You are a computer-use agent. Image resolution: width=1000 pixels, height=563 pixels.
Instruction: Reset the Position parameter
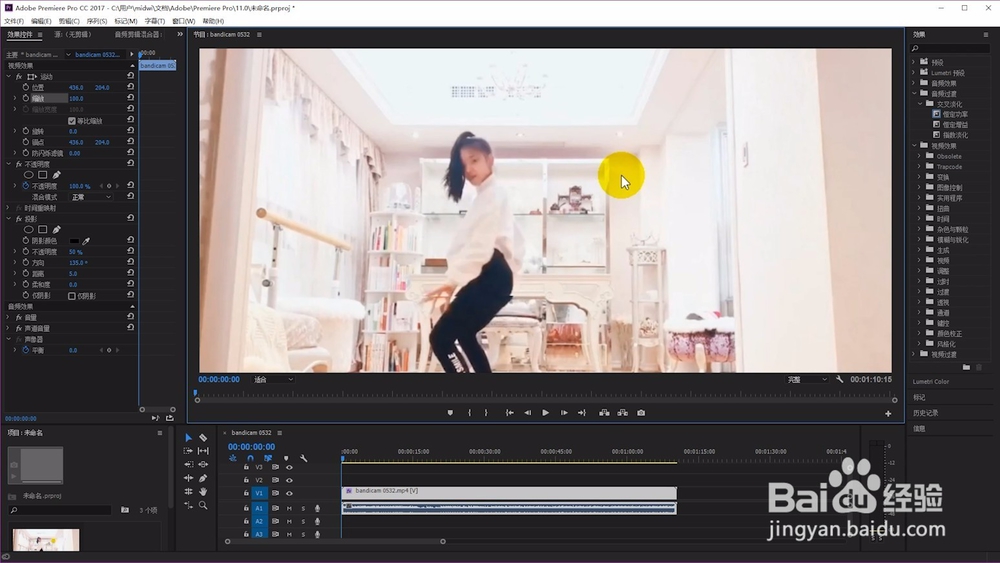coord(131,87)
